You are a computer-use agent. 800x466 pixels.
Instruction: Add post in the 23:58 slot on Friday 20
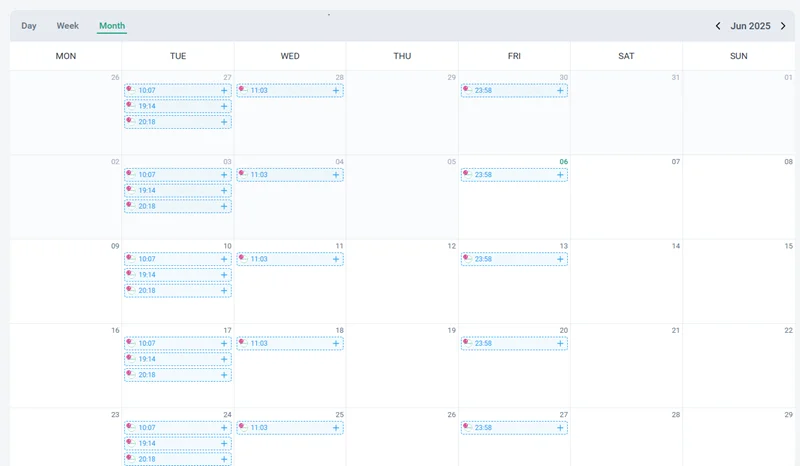click(560, 344)
